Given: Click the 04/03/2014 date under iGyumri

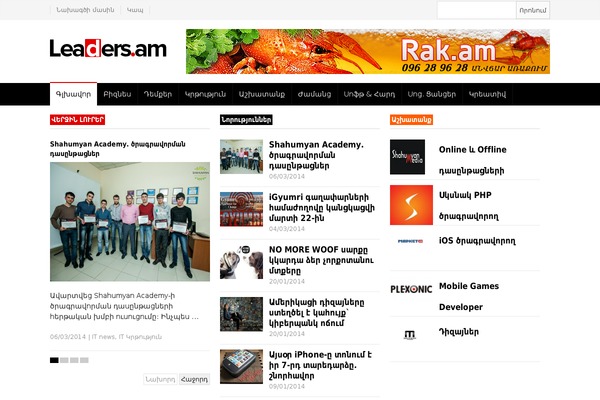Looking at the screenshot, I should 287,229.
